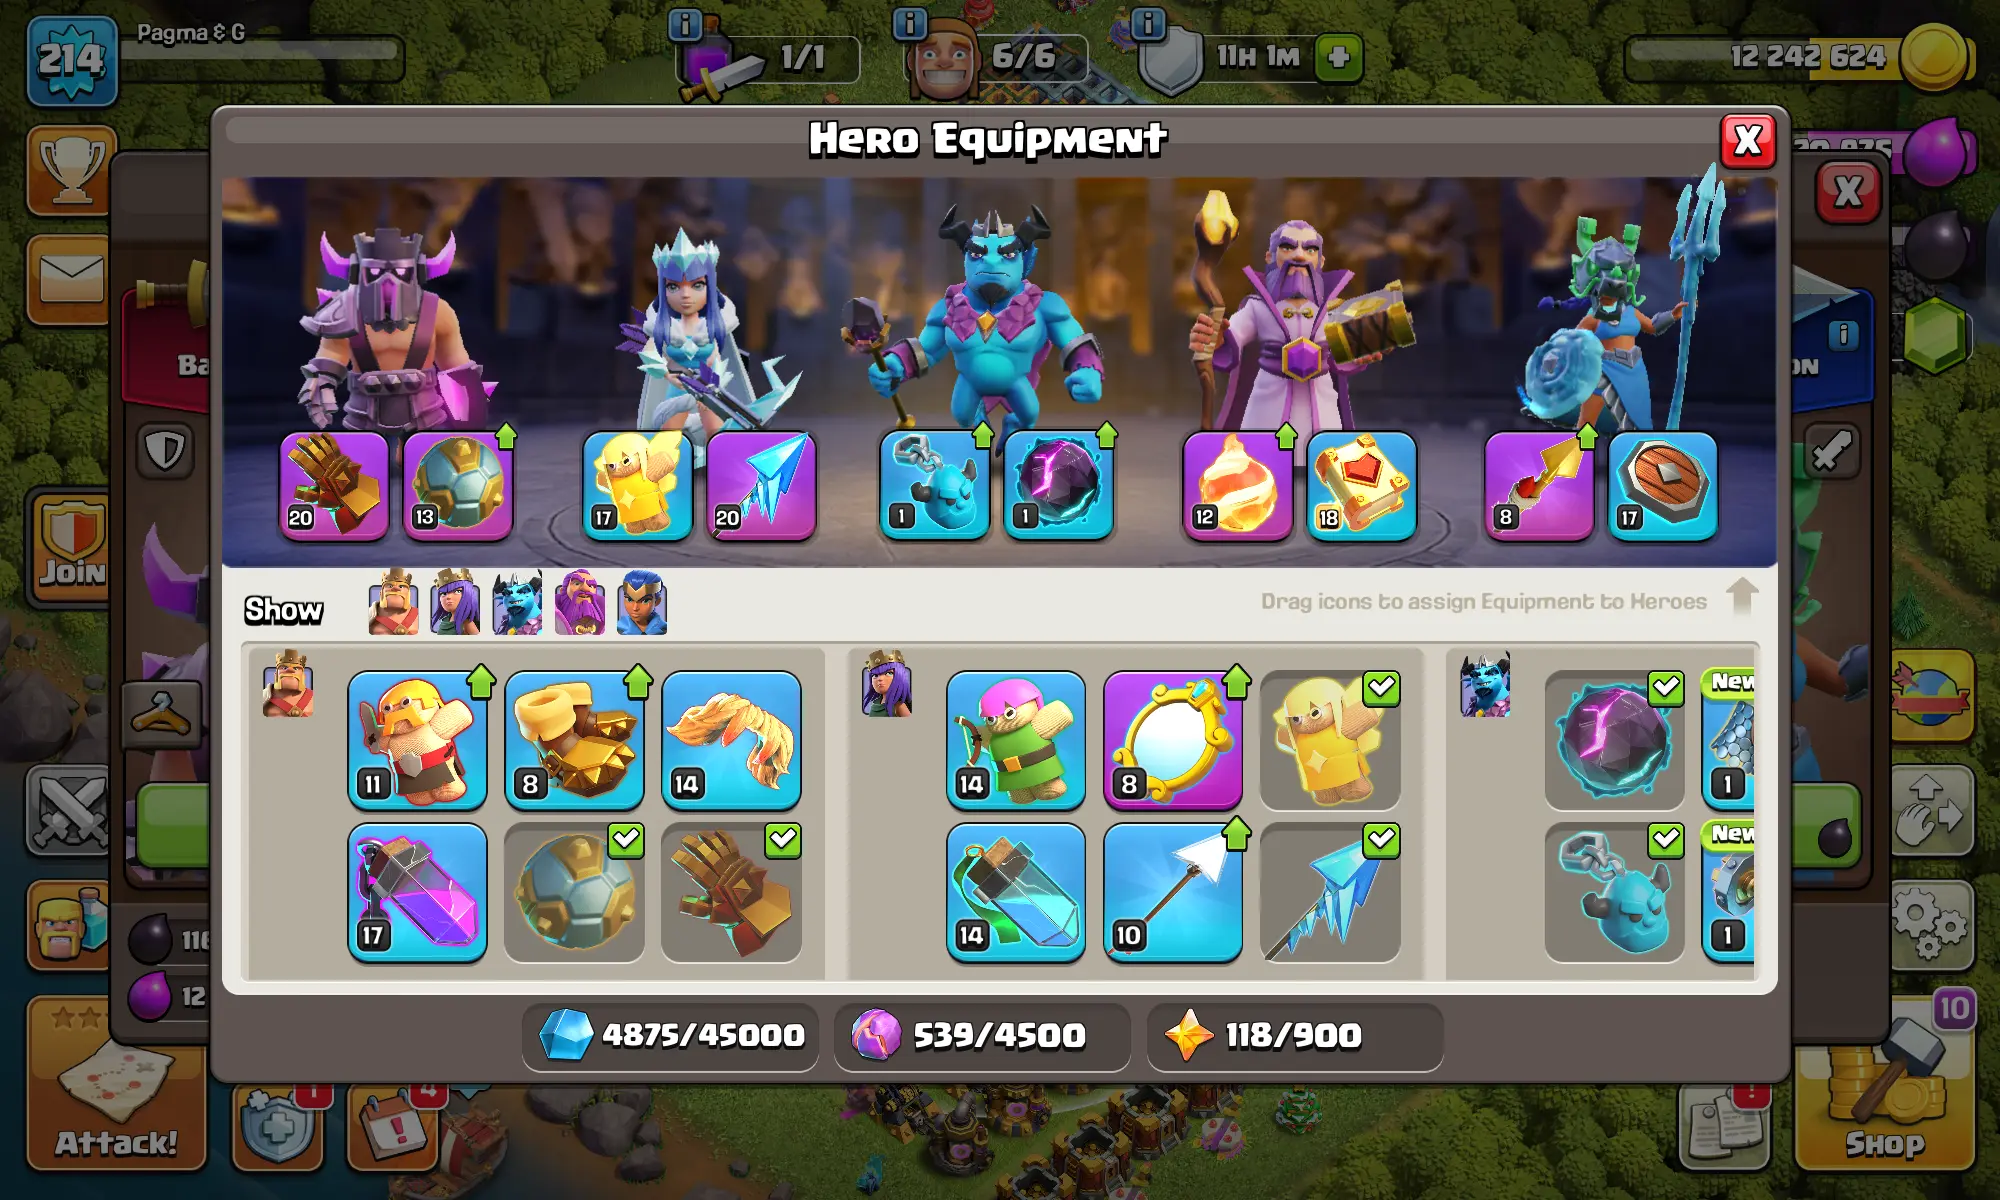Screen dimensions: 2000x1200
Task: Filter equipment by Barbarian King portrait
Action: [x=393, y=603]
